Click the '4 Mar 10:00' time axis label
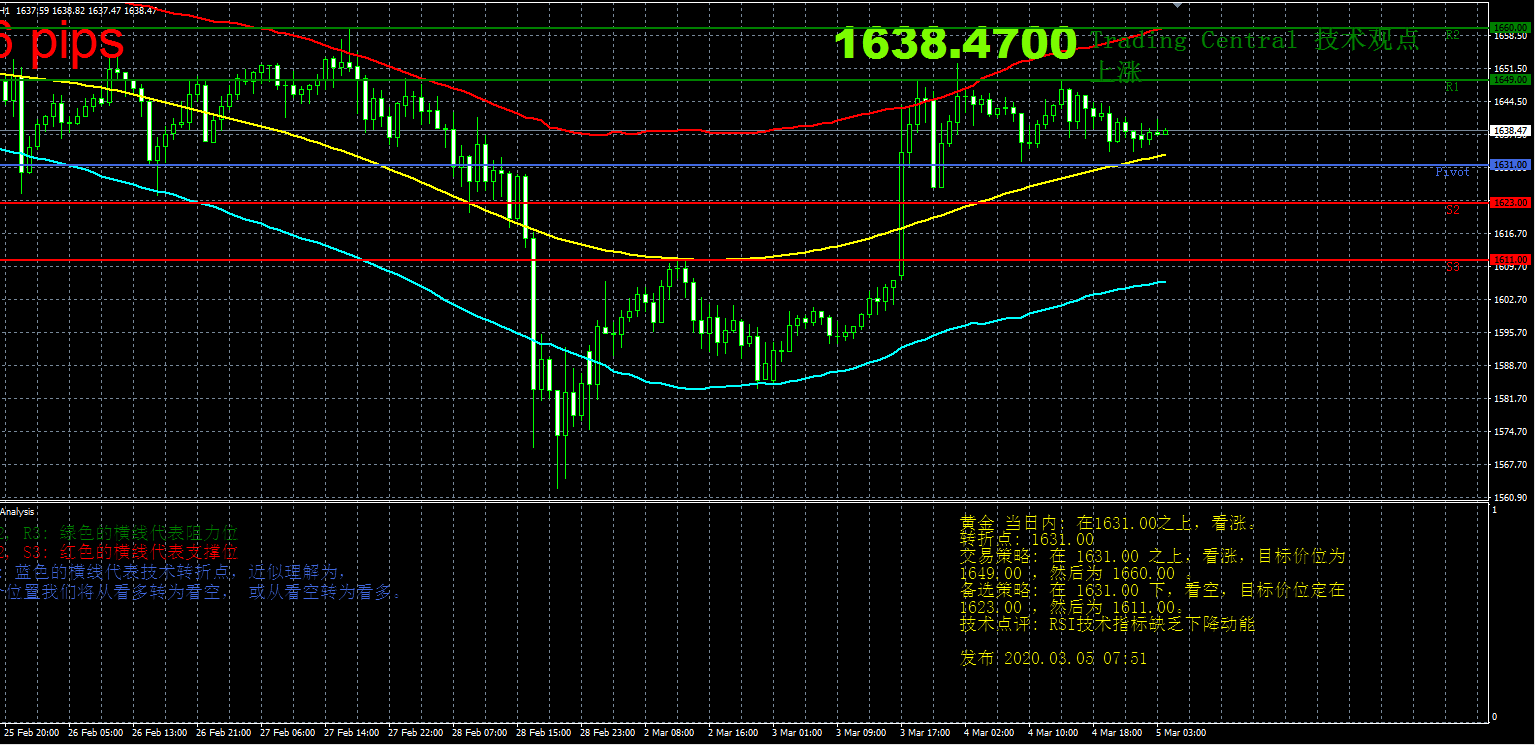Image resolution: width=1536 pixels, height=746 pixels. [x=1053, y=732]
